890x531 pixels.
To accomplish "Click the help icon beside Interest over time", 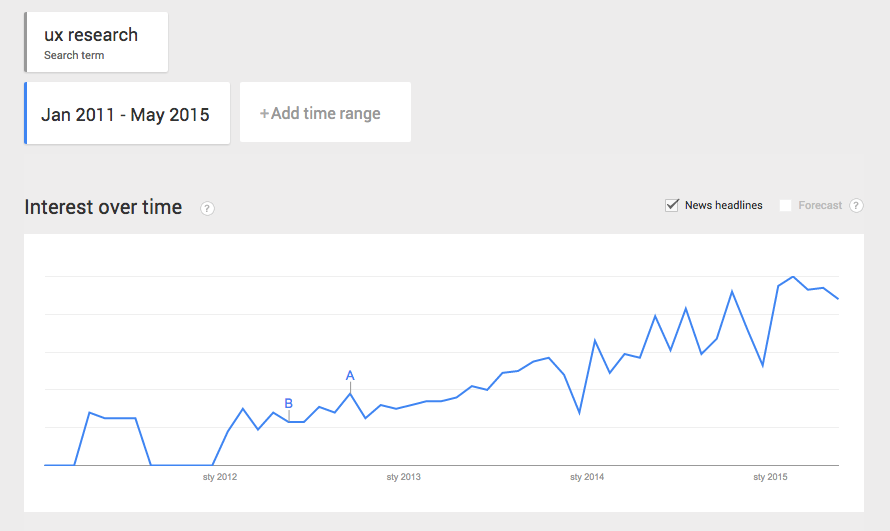I will 207,208.
